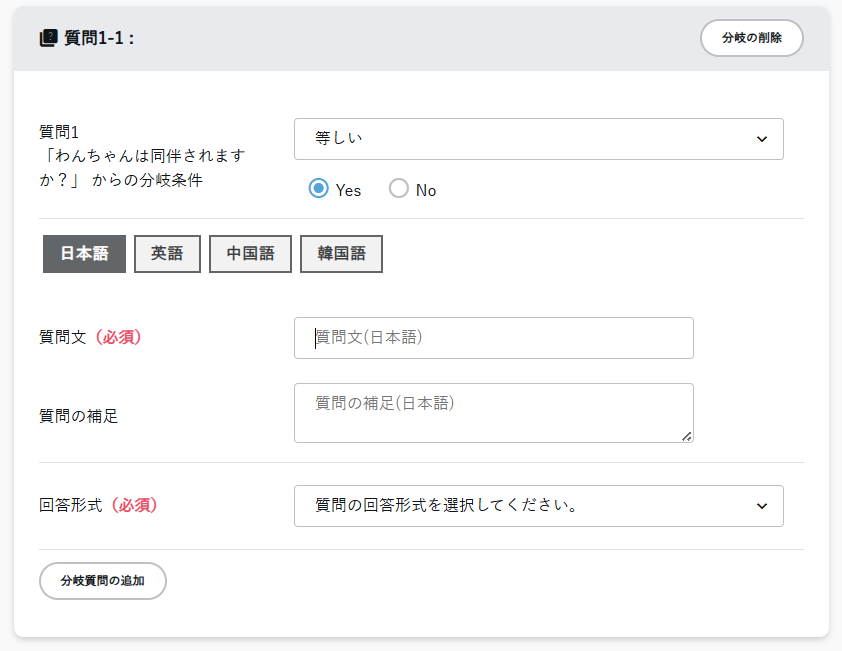Viewport: 842px width, 651px height.
Task: Switch to the 日本語 language tab
Action: [84, 254]
